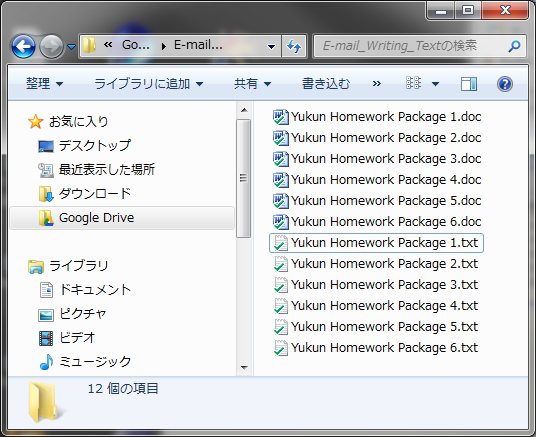
Task: Click the ダウンロード folder icon
Action: coord(46,194)
